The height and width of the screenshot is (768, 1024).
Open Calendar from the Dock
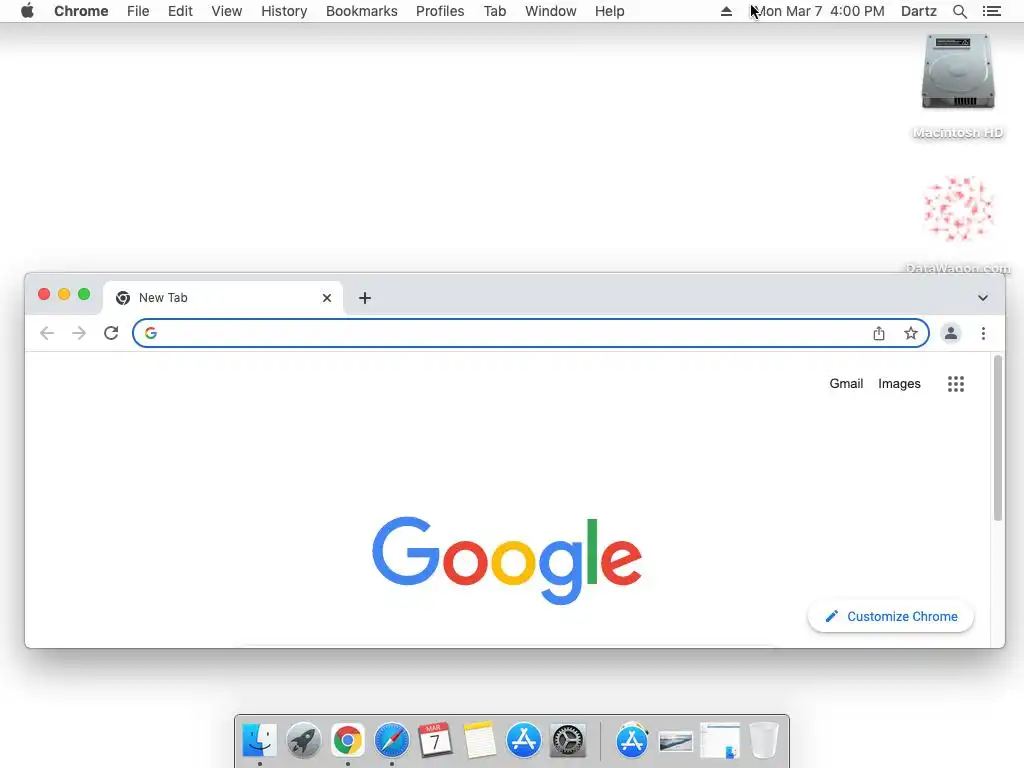pos(436,741)
